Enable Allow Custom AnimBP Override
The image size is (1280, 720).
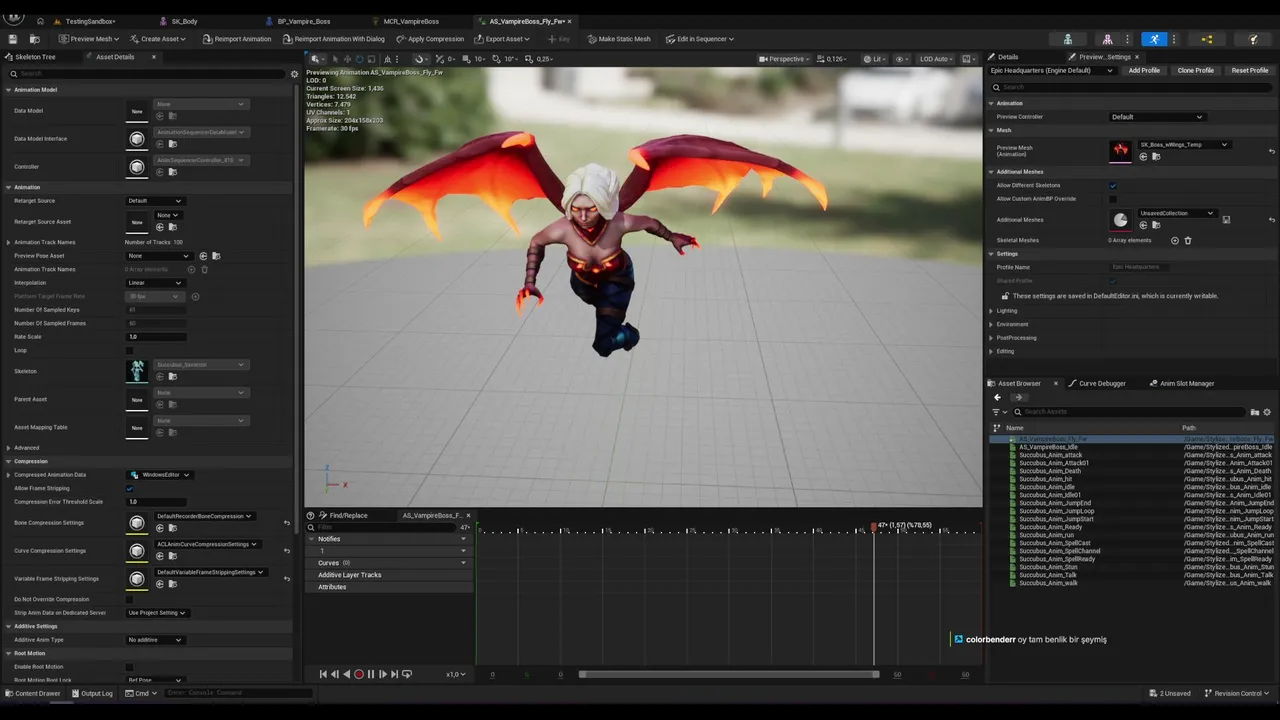click(x=1113, y=199)
